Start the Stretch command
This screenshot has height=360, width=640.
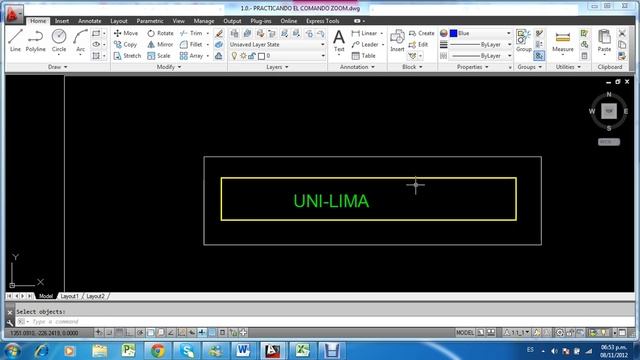(127, 56)
